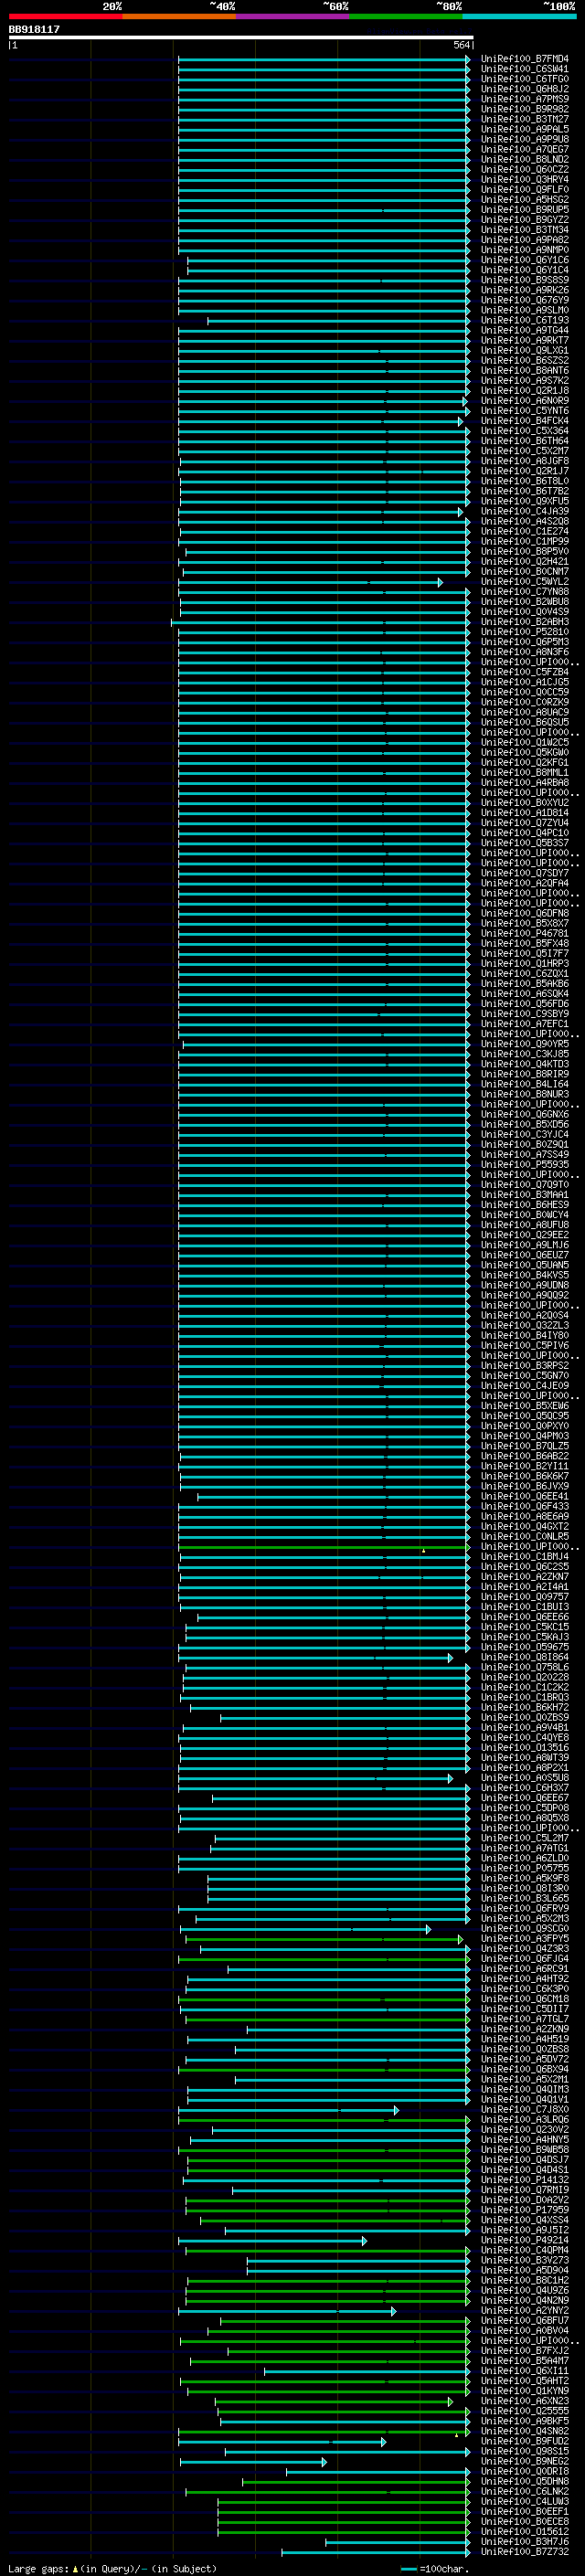Click the UniRef100_Q6FRV9 label

[x=524, y=1908]
